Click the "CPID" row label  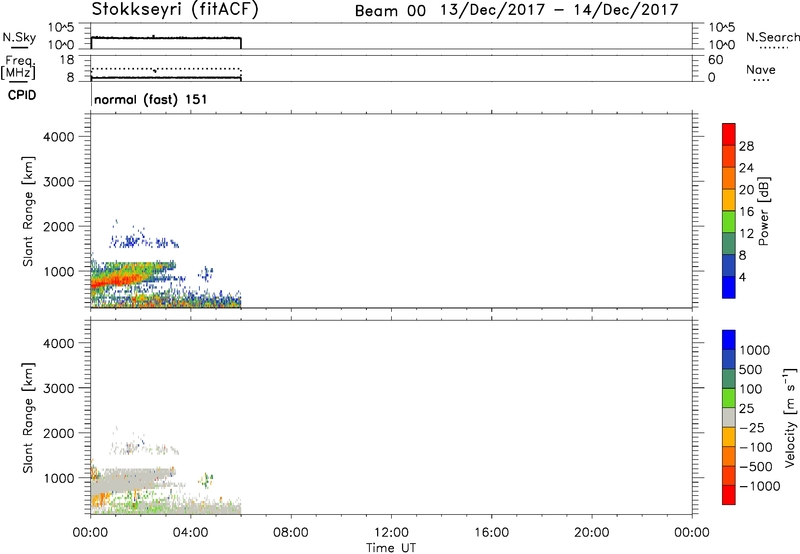pos(22,95)
